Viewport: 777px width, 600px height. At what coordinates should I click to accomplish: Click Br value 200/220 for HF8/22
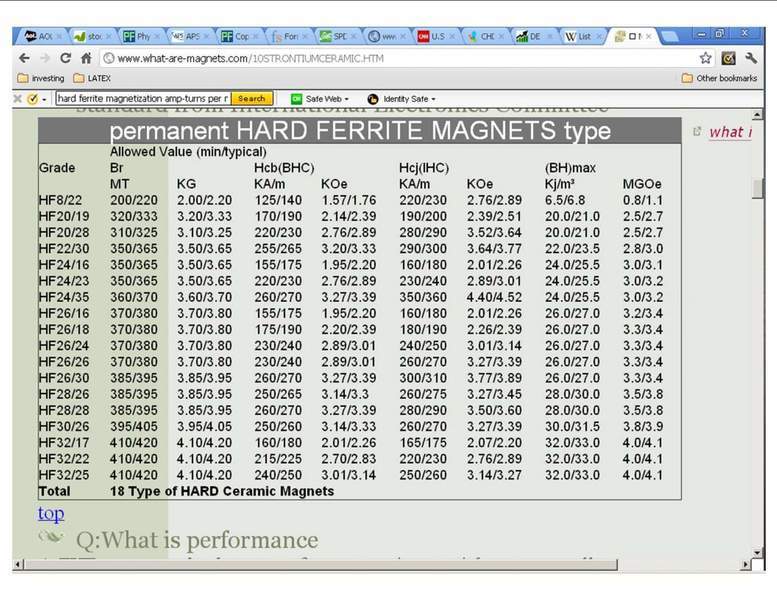pyautogui.click(x=134, y=200)
